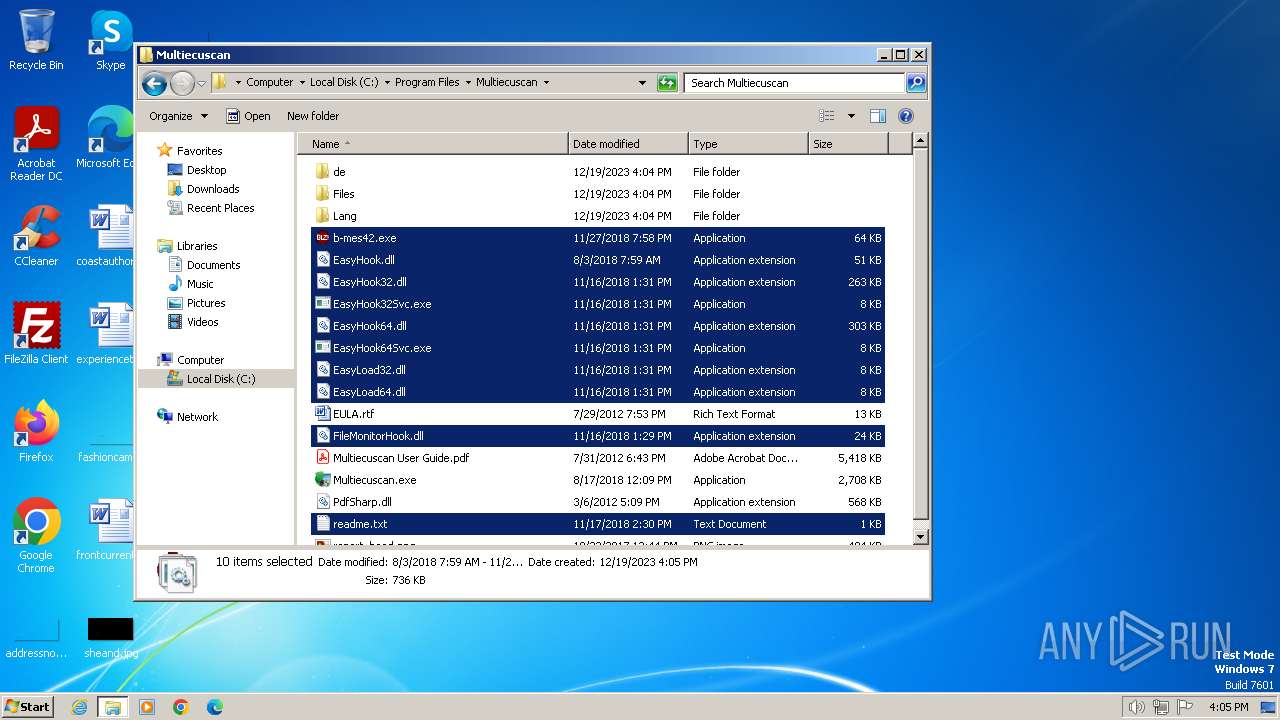Open Firefox desktop shortcut
Image resolution: width=1280 pixels, height=720 pixels.
pos(36,431)
